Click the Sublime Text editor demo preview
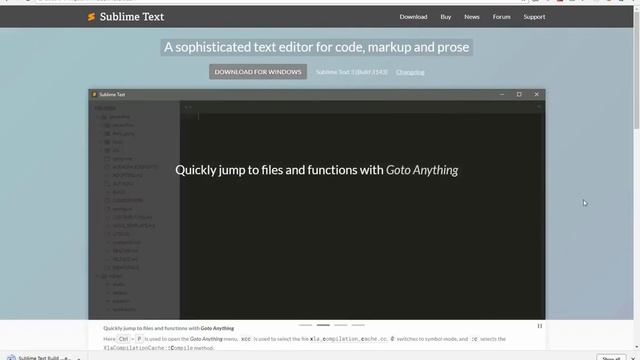The image size is (640, 360). click(317, 204)
